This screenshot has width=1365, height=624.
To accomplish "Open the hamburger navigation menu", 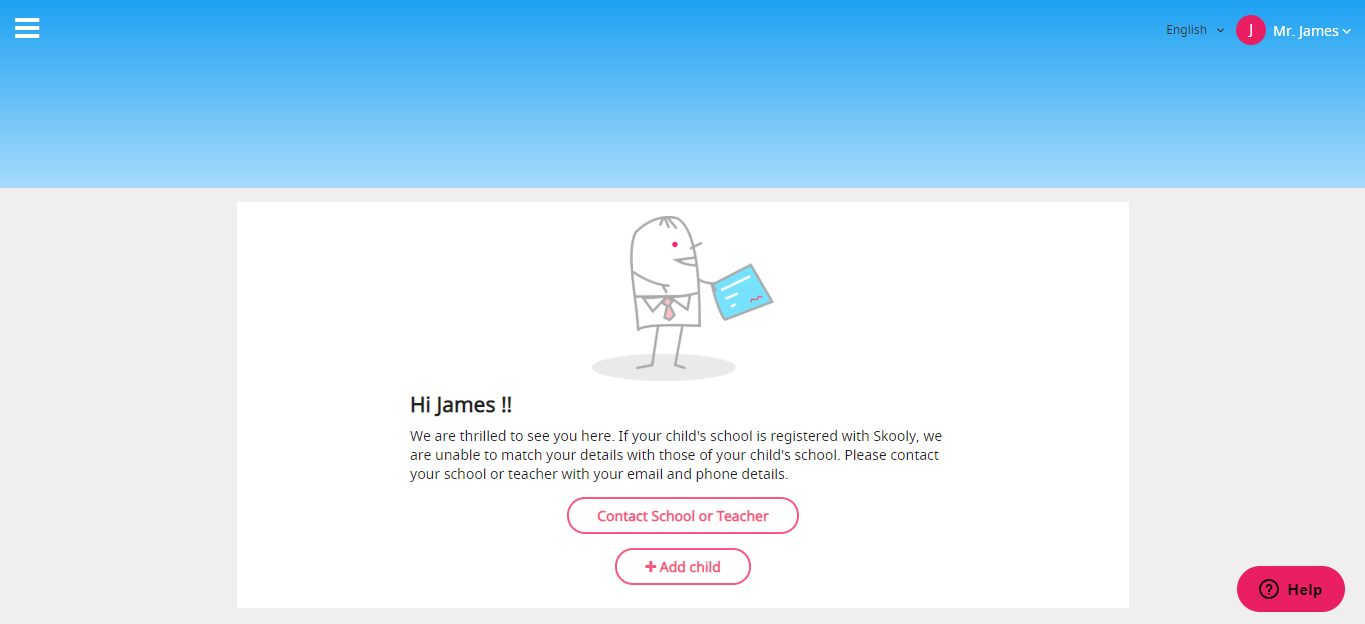I will point(27,28).
